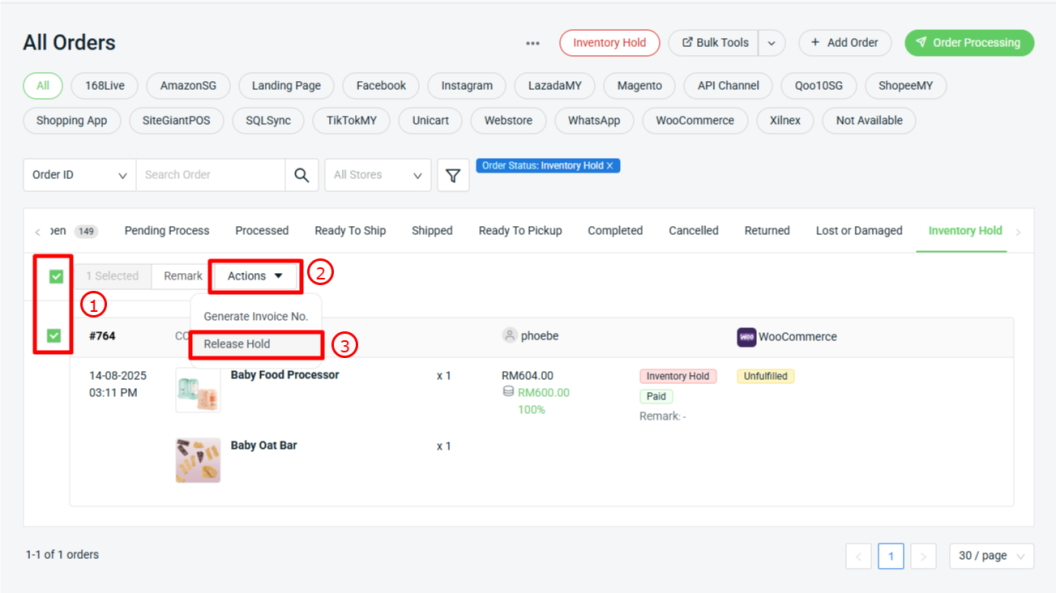Click the three-dots more options icon
The image size is (1056, 593).
click(533, 43)
